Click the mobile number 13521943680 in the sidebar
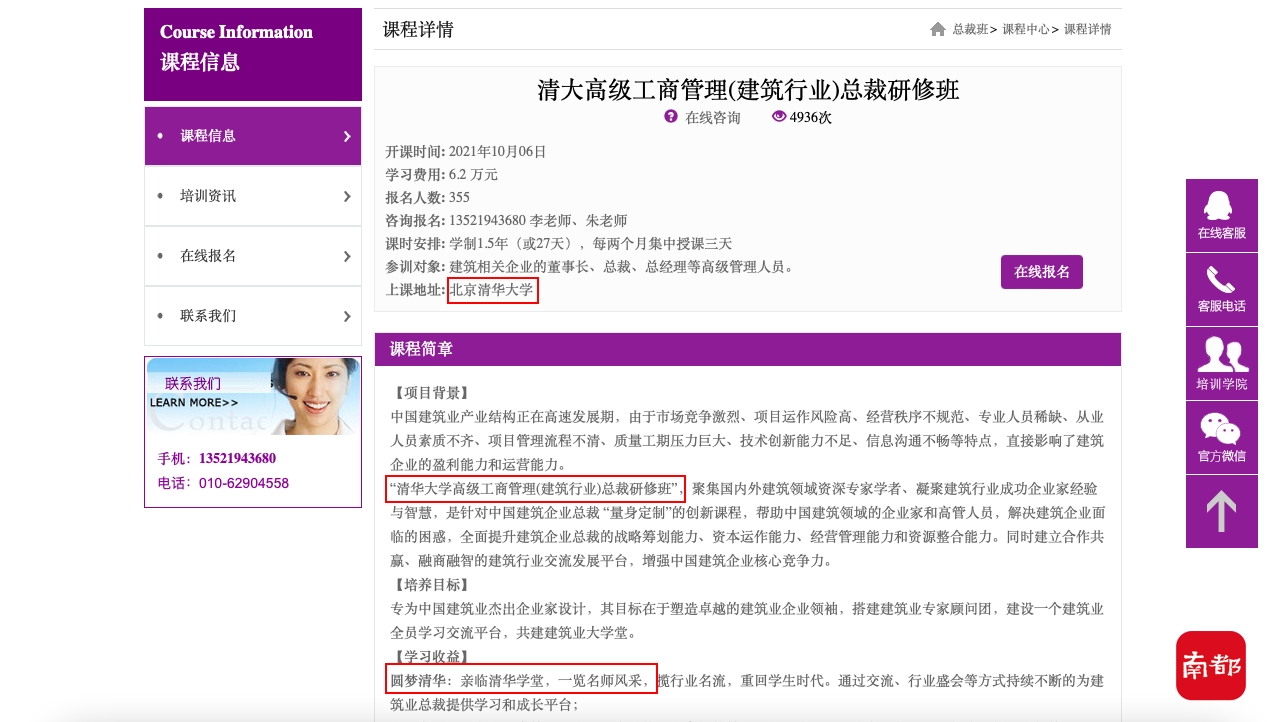This screenshot has height=722, width=1279. (x=237, y=459)
